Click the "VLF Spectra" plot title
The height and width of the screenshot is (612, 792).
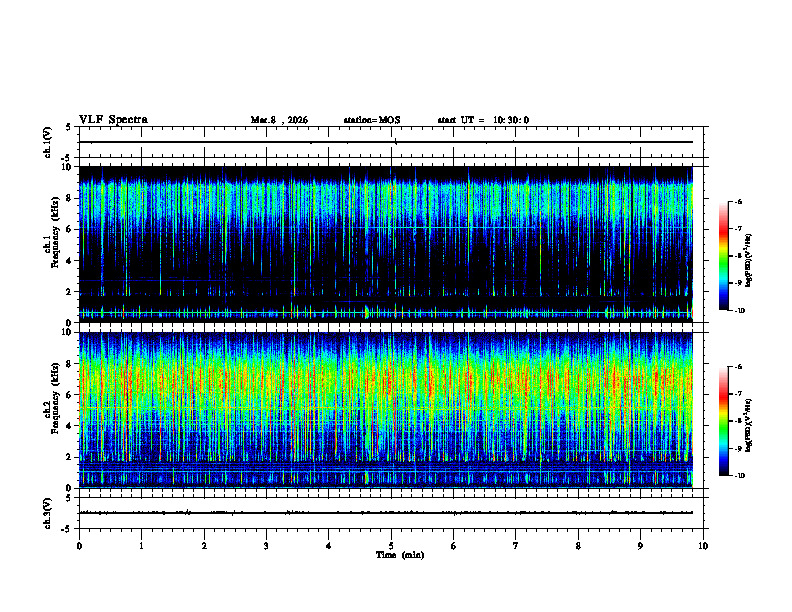tap(113, 120)
